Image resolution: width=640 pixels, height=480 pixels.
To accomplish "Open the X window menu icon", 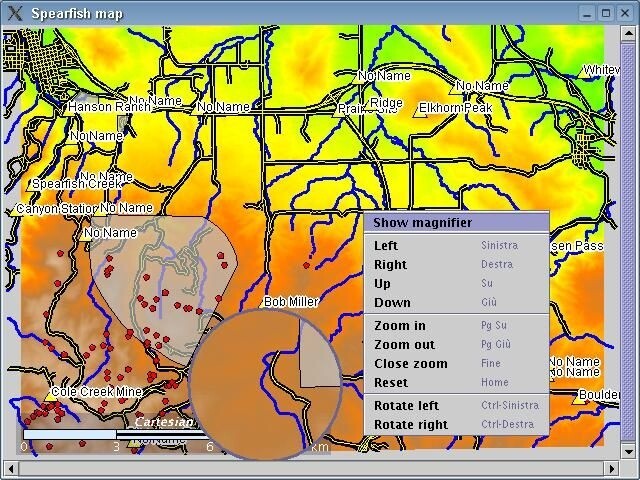I will [x=15, y=13].
